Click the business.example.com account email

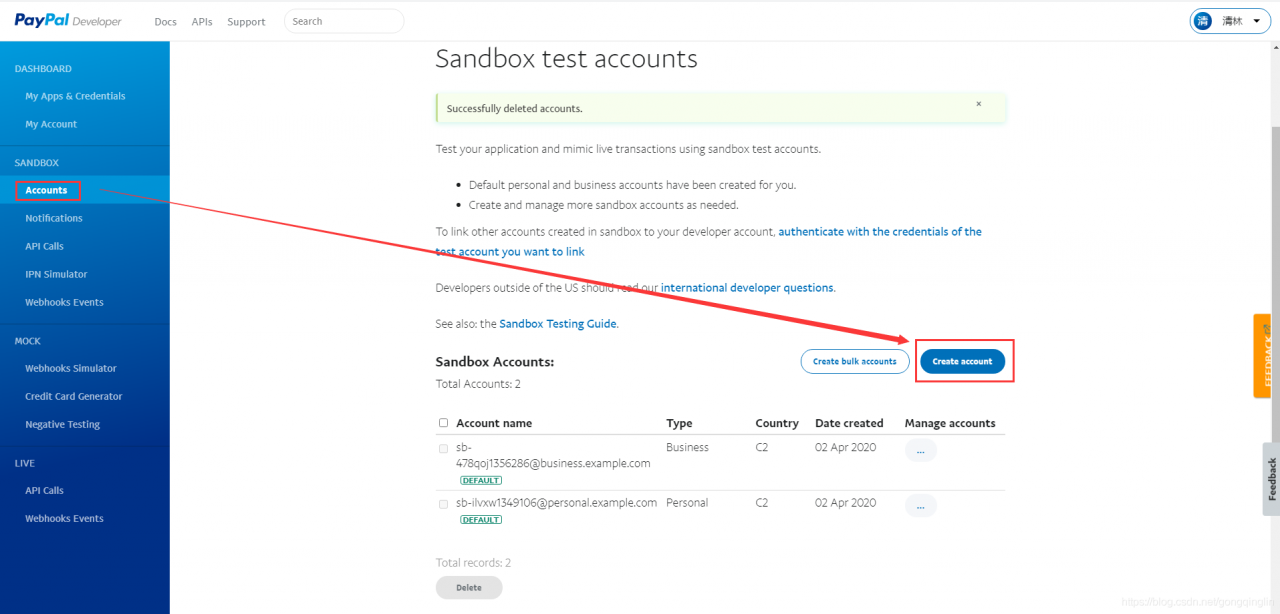pyautogui.click(x=553, y=455)
